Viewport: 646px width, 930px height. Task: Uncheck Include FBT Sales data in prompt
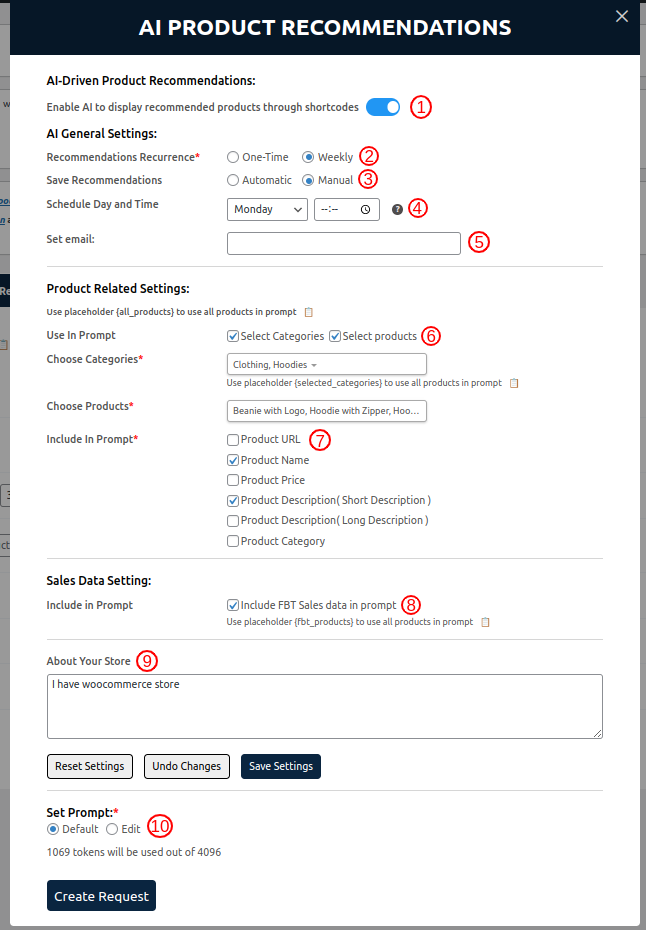pyautogui.click(x=233, y=605)
